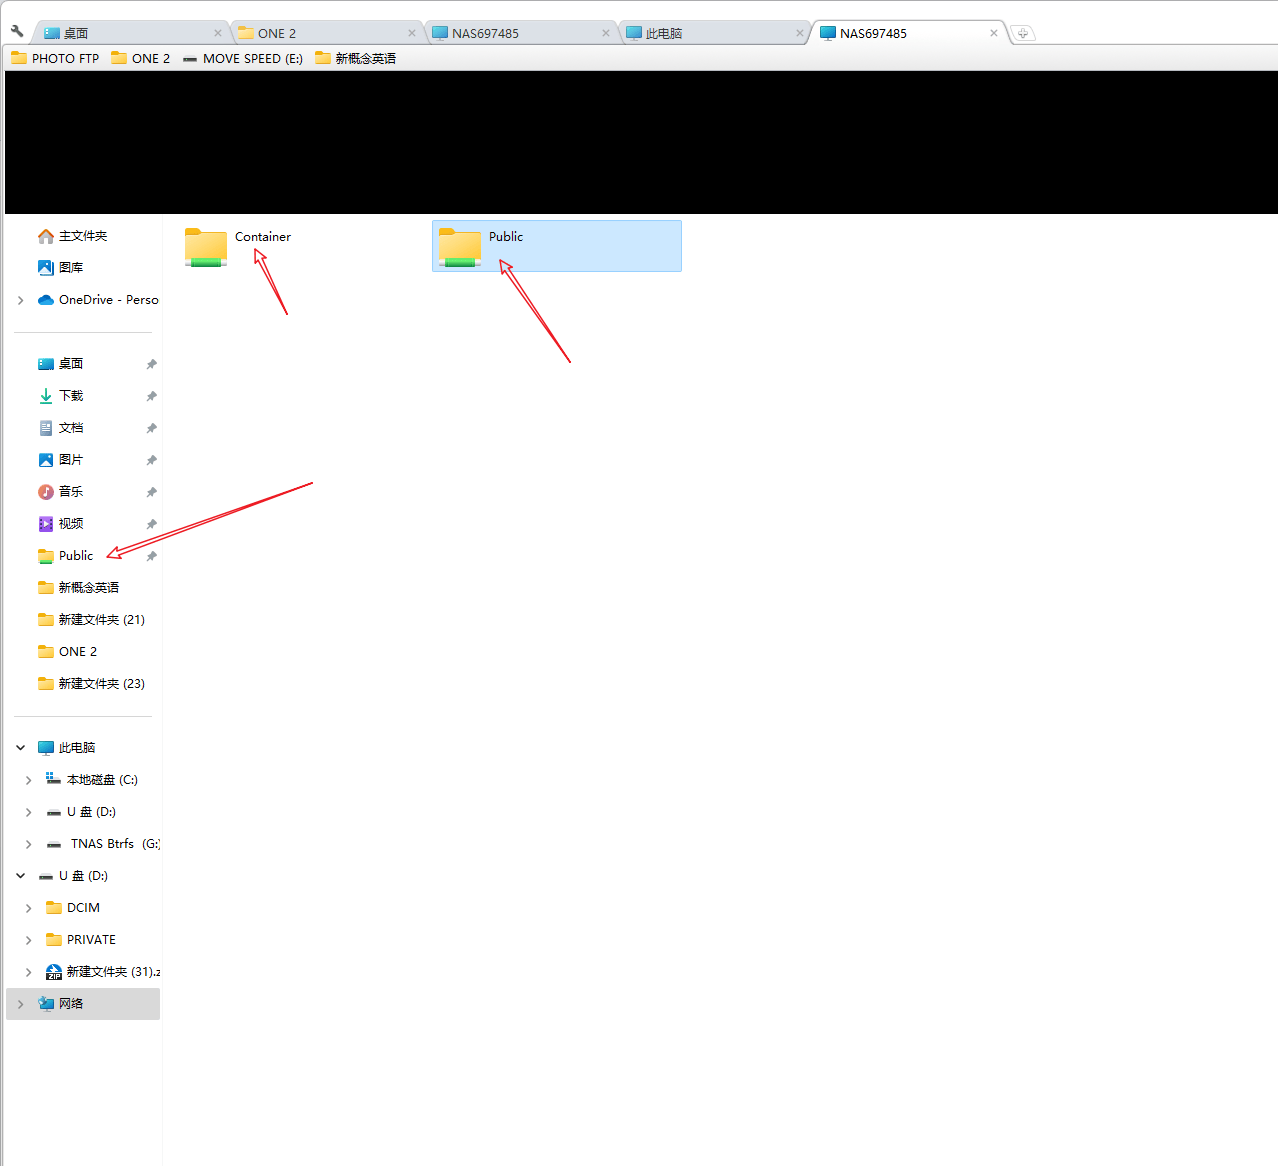
Task: Expand 本地磁盘 (C:) node
Action: (x=28, y=780)
